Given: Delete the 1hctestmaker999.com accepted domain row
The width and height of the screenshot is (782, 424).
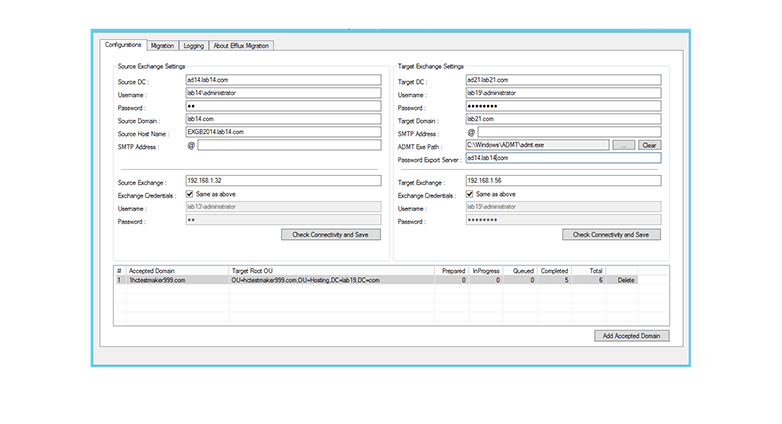Looking at the screenshot, I should (626, 280).
